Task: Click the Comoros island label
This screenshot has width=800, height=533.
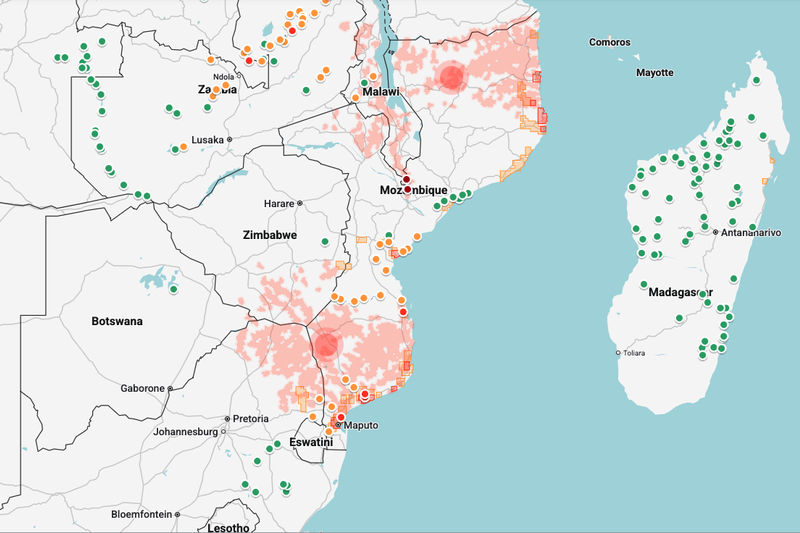Action: 609,42
